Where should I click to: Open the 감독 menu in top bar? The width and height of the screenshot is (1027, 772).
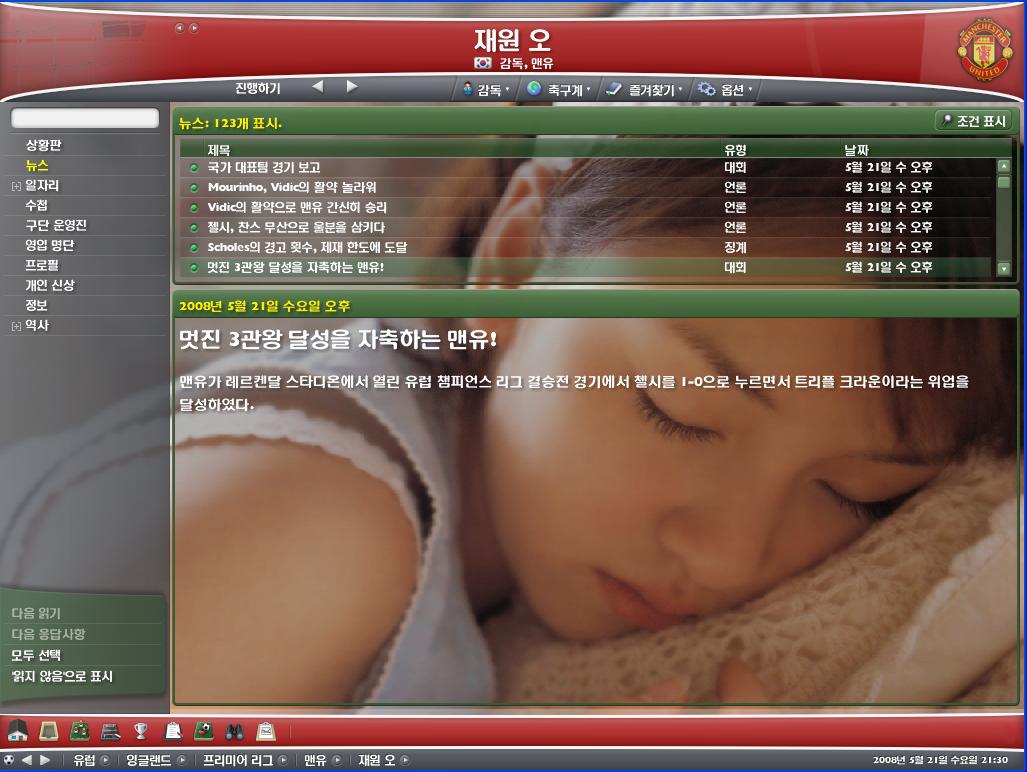pos(485,89)
